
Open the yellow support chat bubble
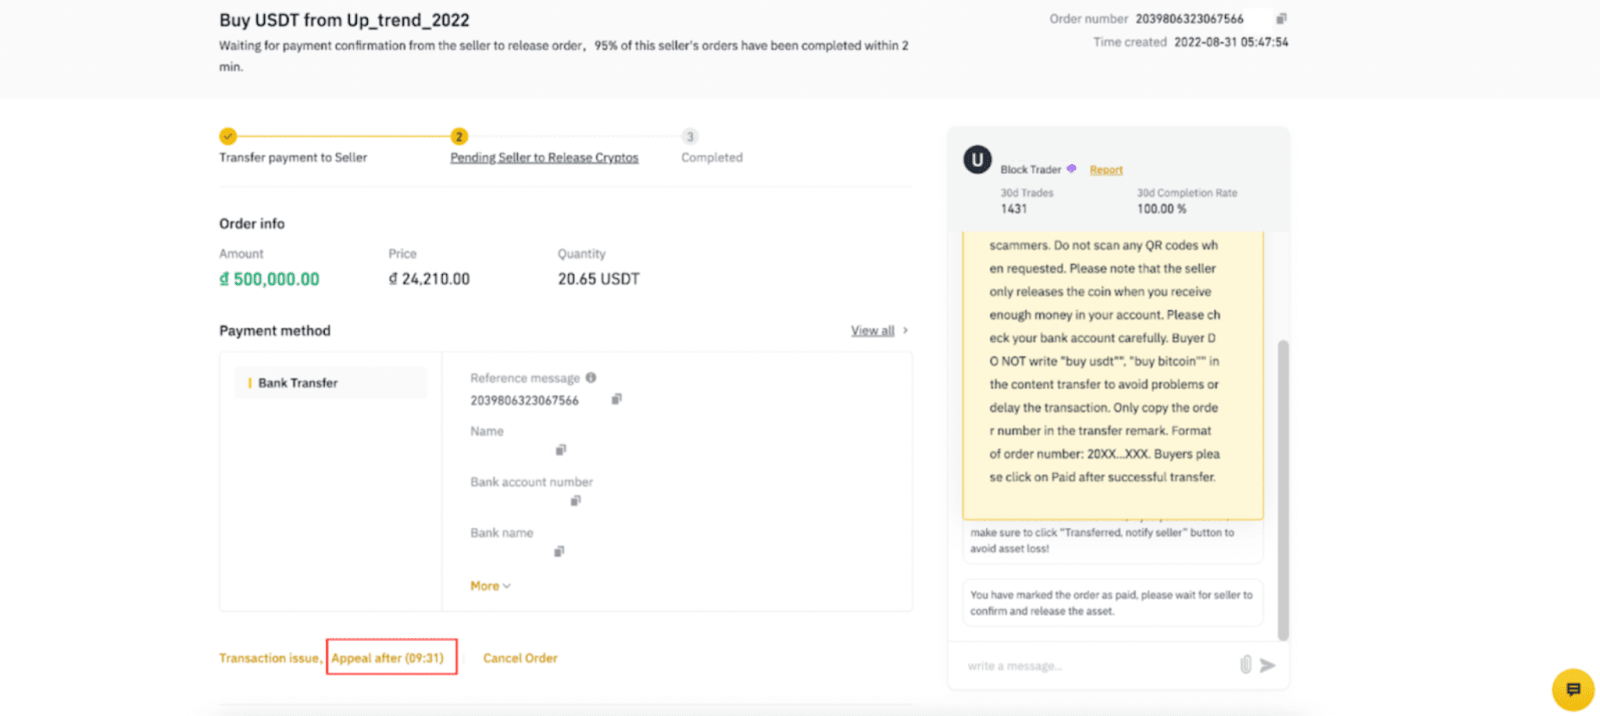(1572, 689)
